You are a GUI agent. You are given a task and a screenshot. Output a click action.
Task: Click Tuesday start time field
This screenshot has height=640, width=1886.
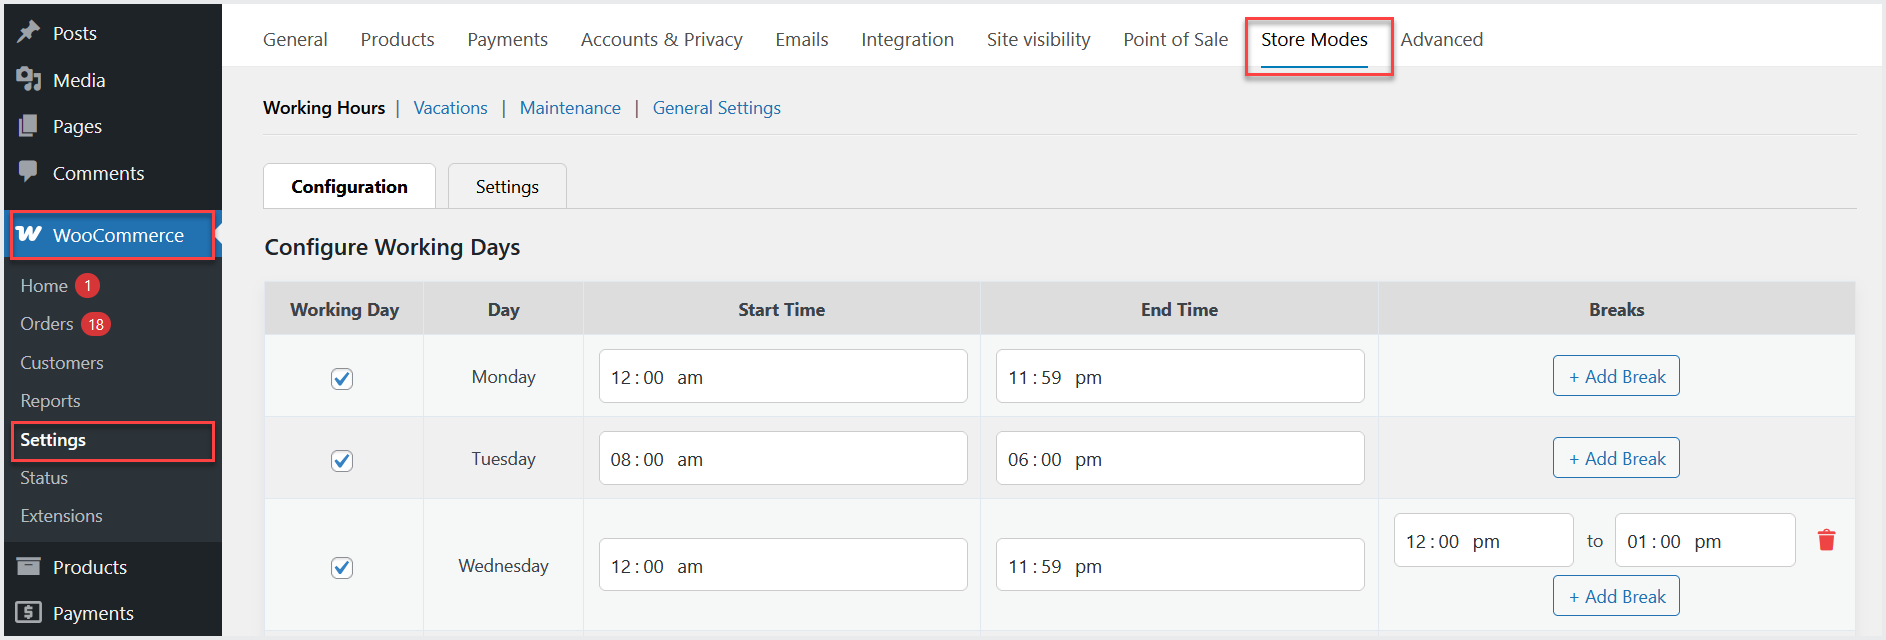tap(782, 459)
